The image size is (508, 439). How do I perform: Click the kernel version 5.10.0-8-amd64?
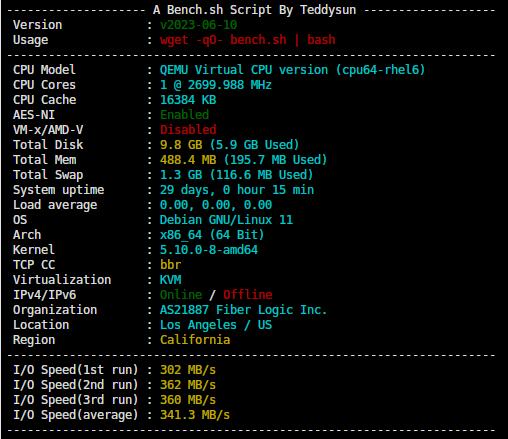(x=209, y=250)
